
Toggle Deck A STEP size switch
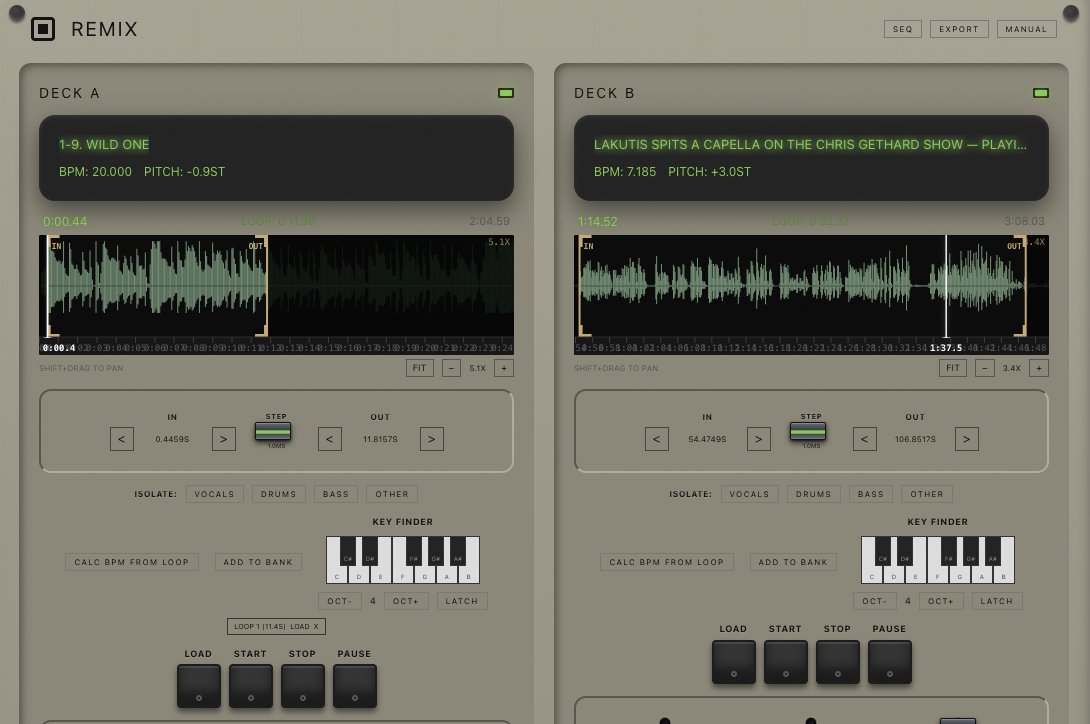[x=273, y=432]
